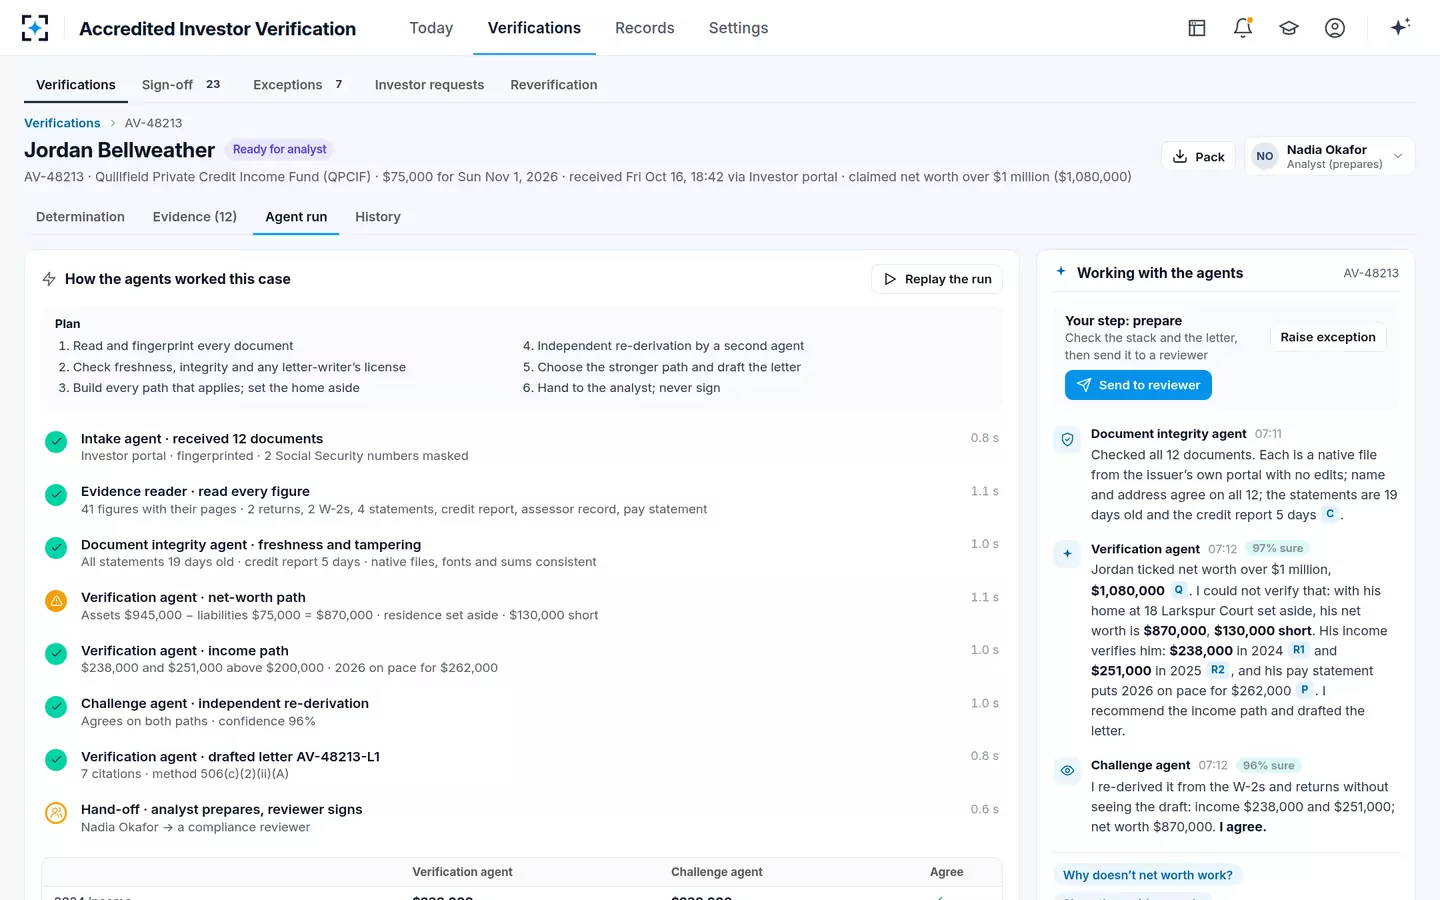1440x900 pixels.
Task: Open the graduation cap help icon
Action: [1289, 28]
